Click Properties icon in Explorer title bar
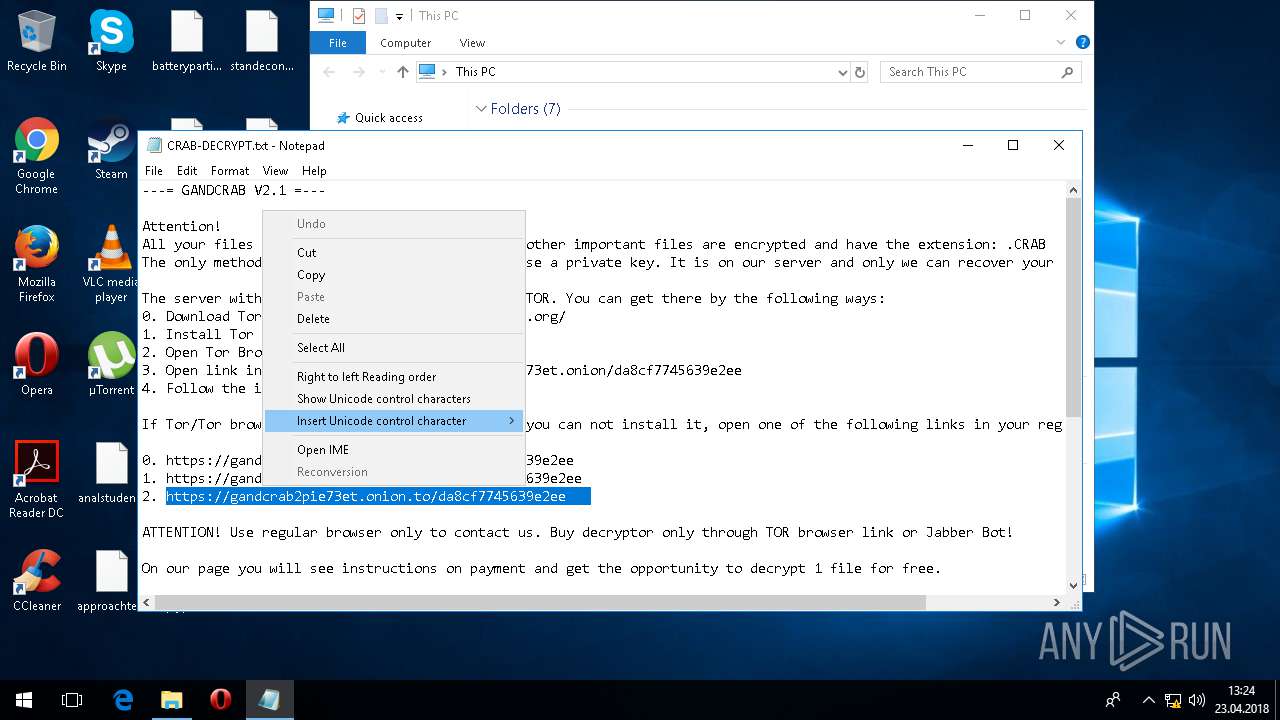1280x720 pixels. pos(359,16)
